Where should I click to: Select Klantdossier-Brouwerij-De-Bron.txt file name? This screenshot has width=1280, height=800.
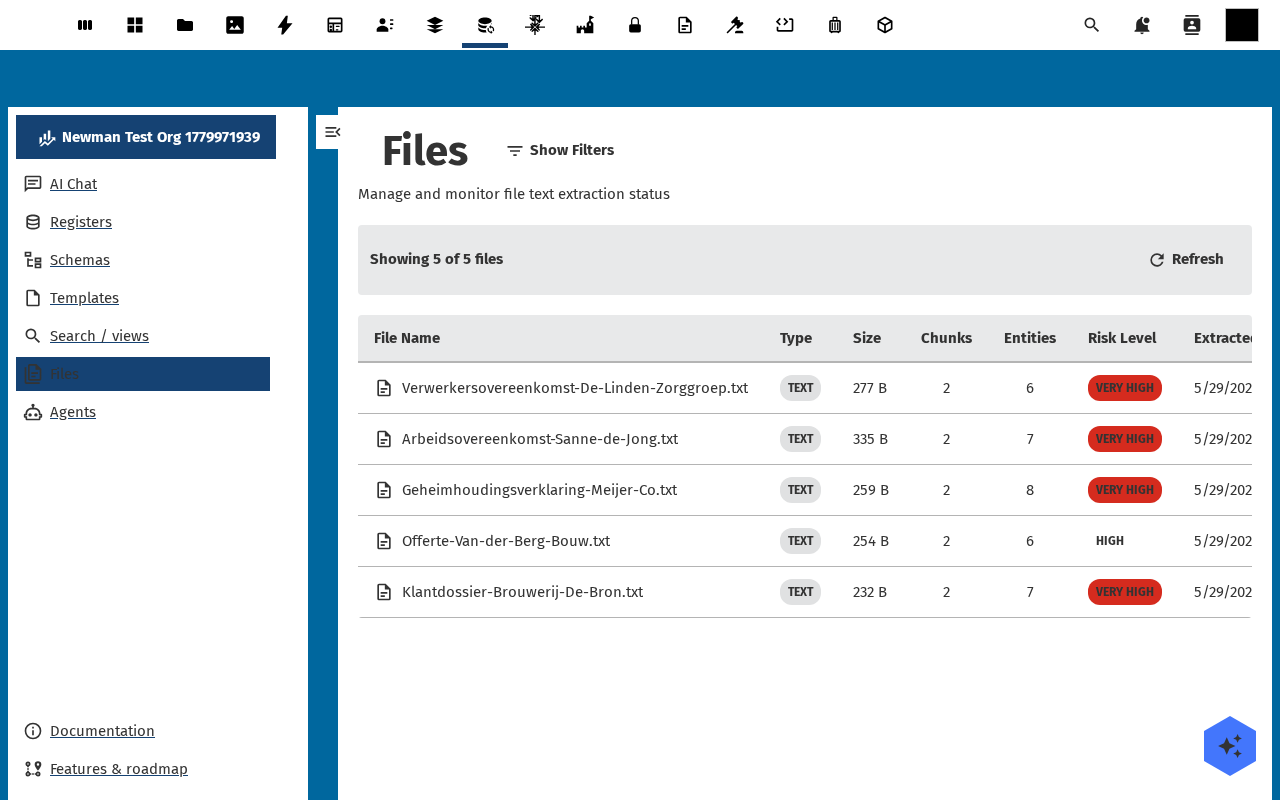coord(522,592)
